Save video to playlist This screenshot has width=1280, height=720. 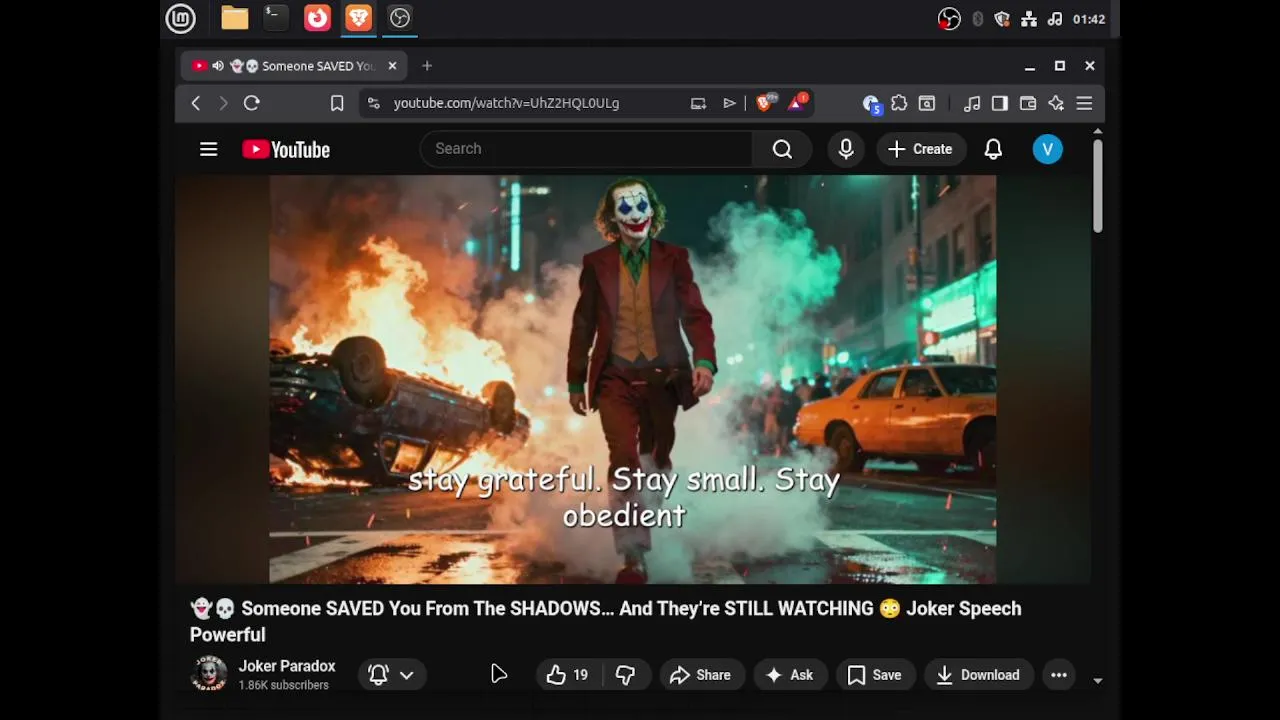875,675
